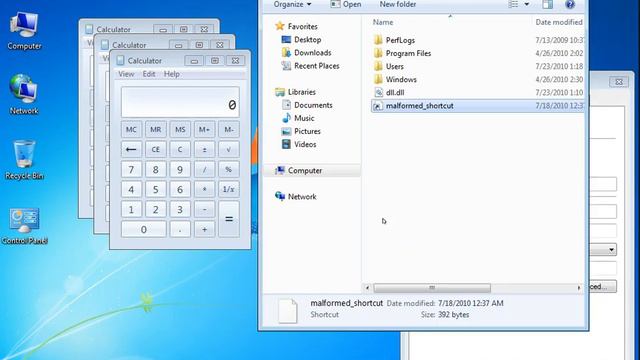The image size is (640, 360).
Task: Click the CE clear entry key
Action: click(x=156, y=149)
